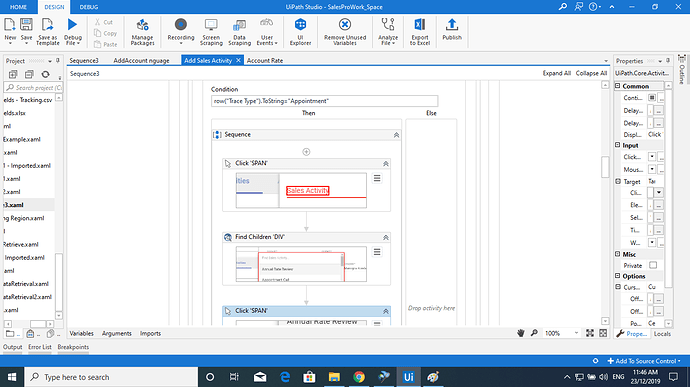This screenshot has height=387, width=690.
Task: Collapse the Misc properties section
Action: point(618,254)
